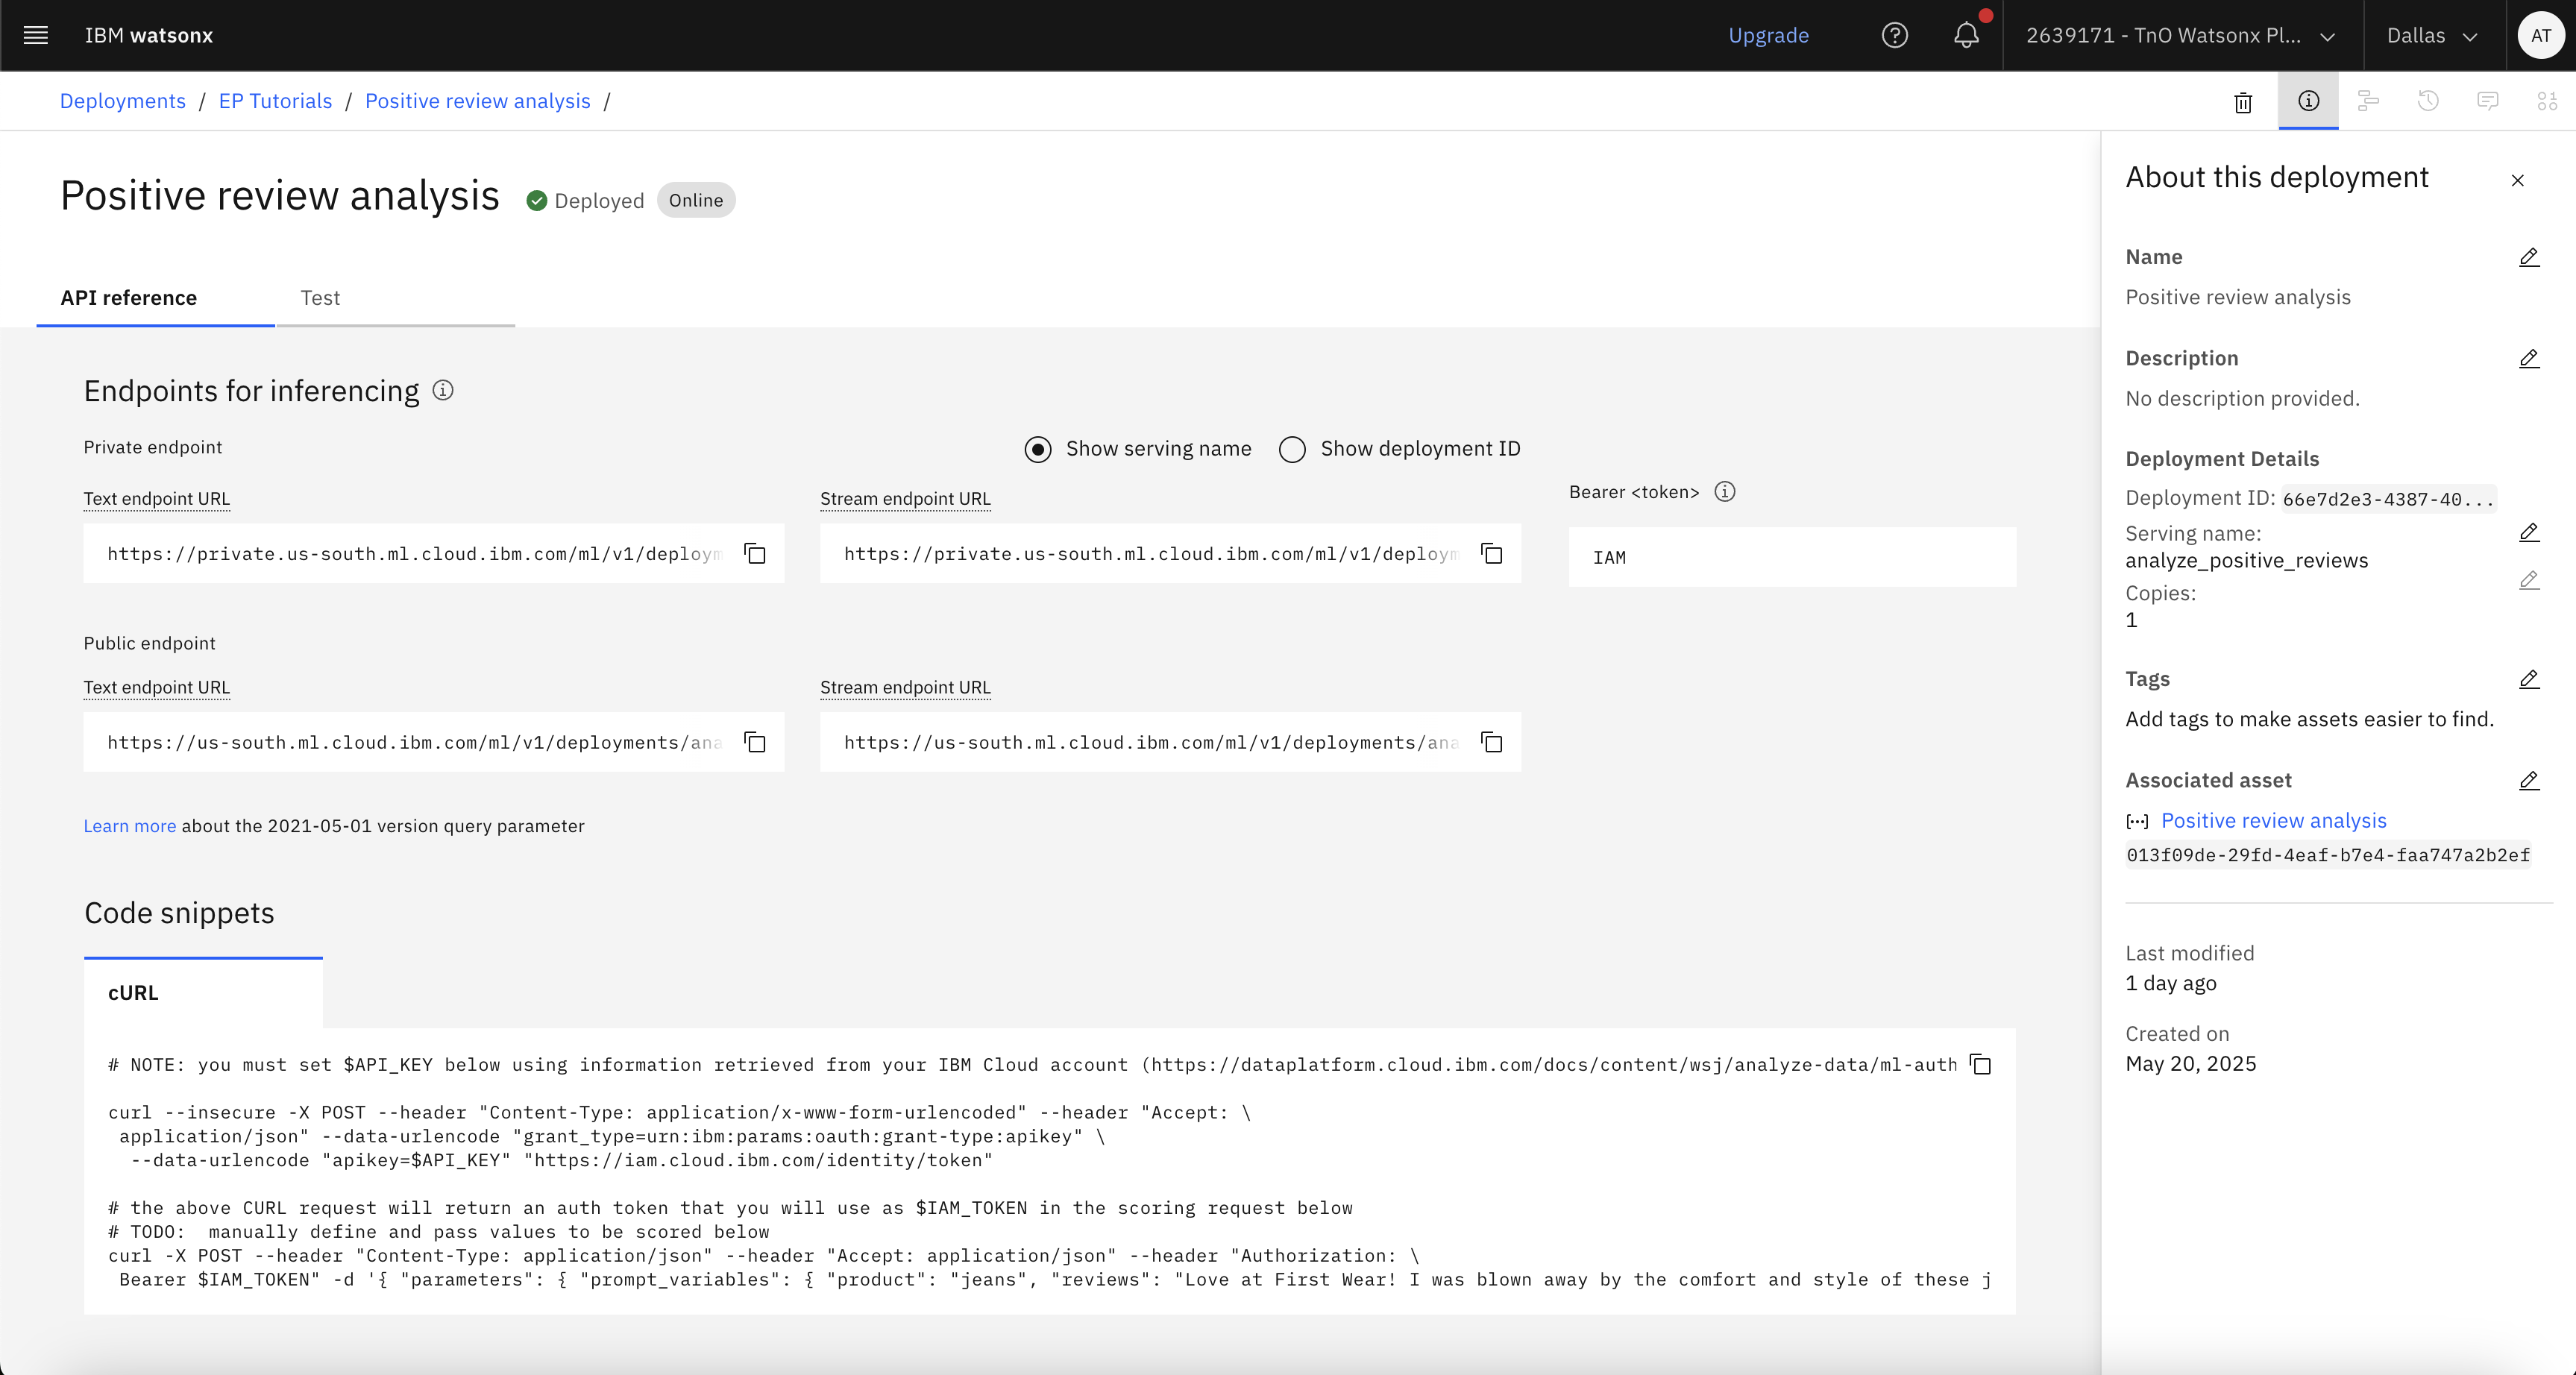The image size is (2576, 1375).
Task: Edit Associated asset with pencil icon
Action: 2529,780
